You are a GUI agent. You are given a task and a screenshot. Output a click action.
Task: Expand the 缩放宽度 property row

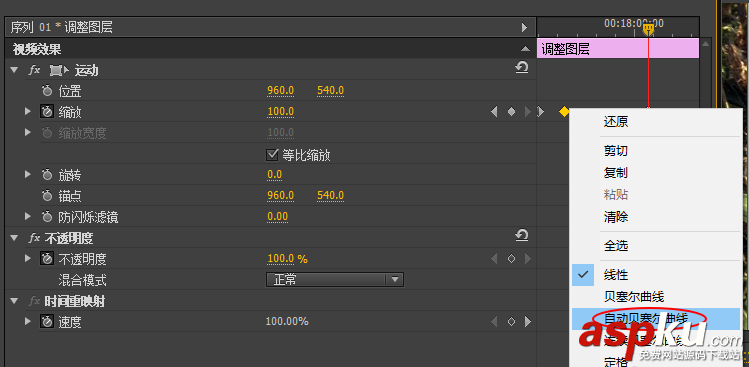pos(28,132)
